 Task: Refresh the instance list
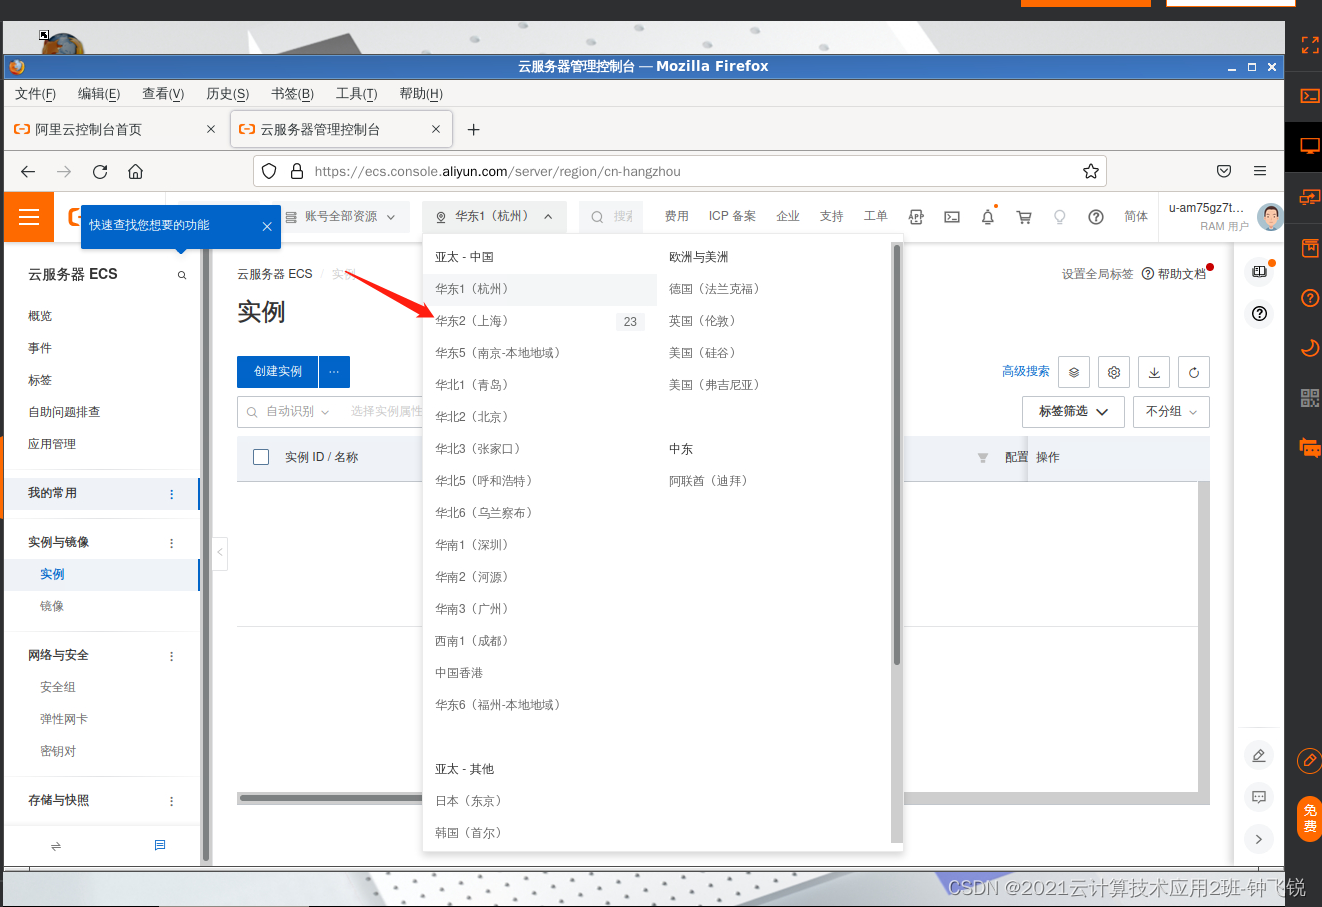pyautogui.click(x=1194, y=372)
